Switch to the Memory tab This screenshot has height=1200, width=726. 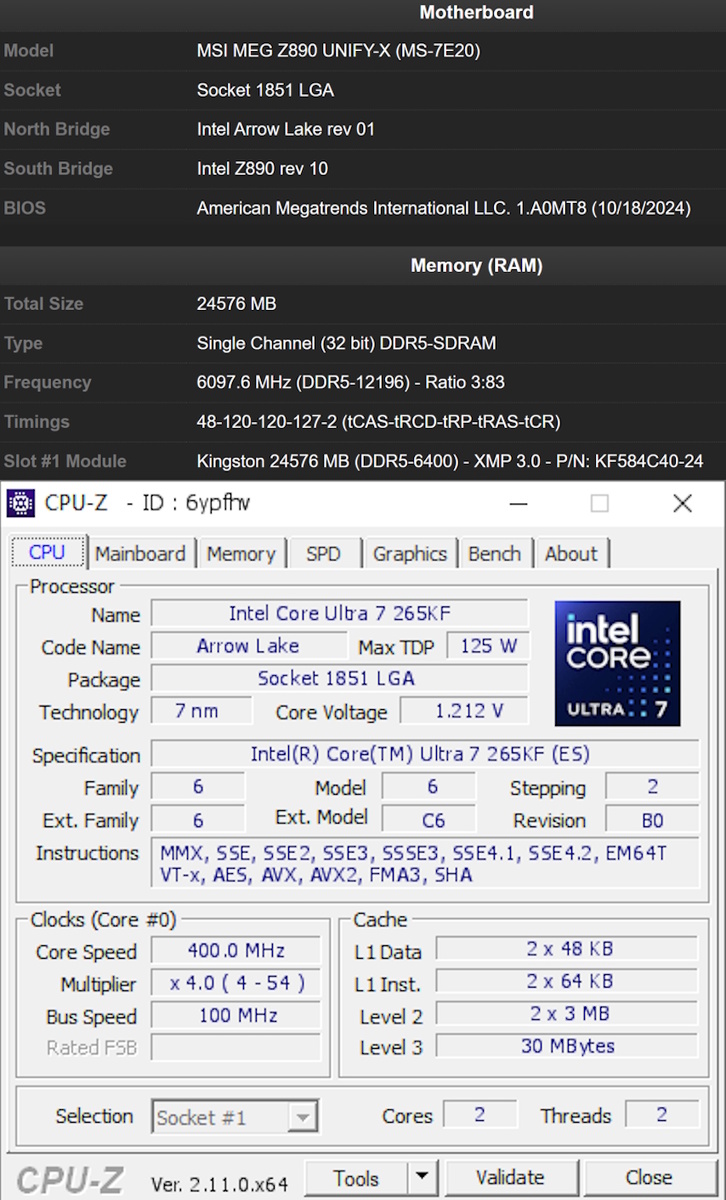point(241,554)
